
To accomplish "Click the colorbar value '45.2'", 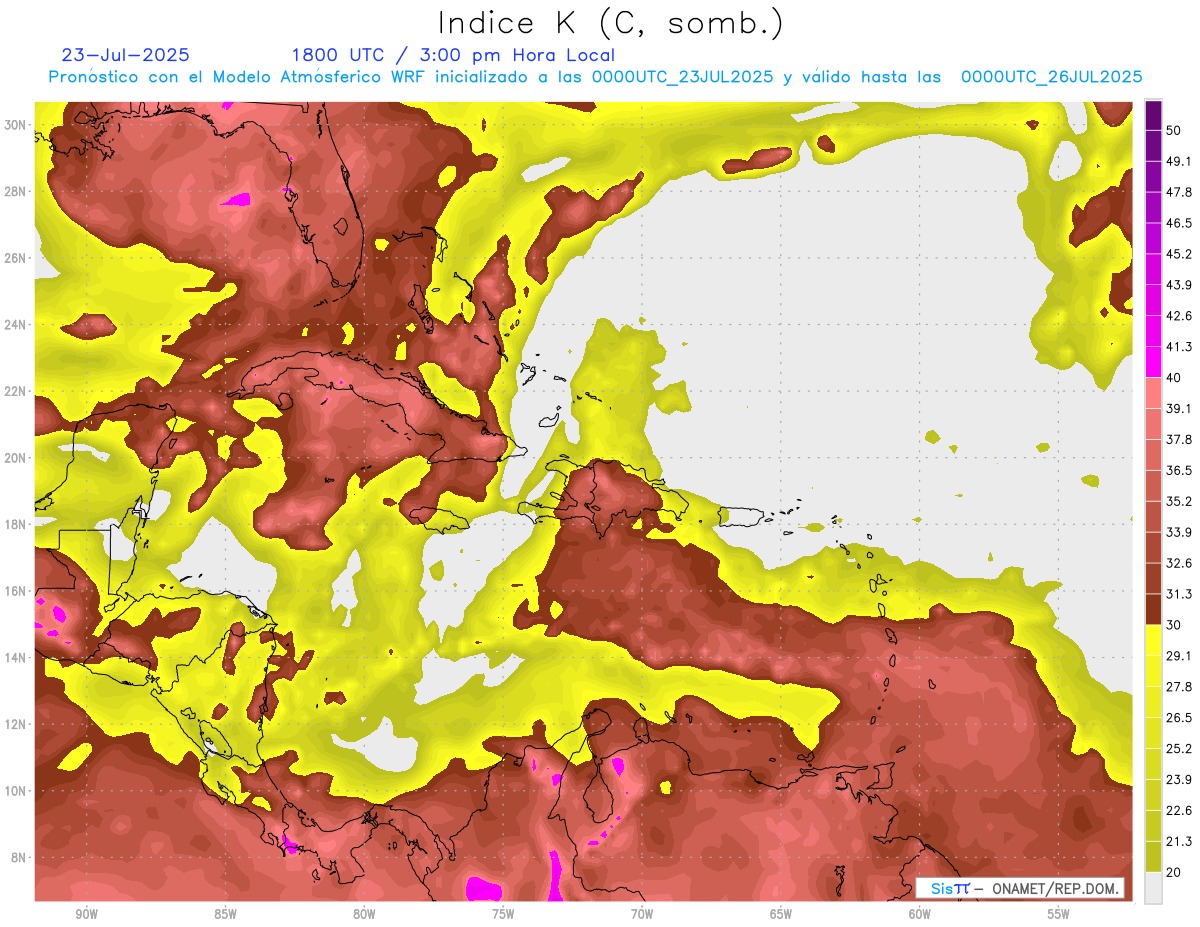I will [x=1179, y=254].
